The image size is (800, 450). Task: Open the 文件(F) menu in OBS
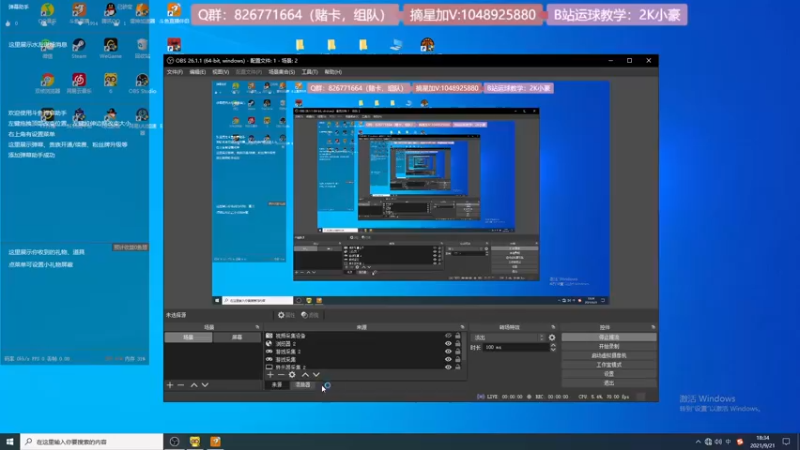point(174,72)
